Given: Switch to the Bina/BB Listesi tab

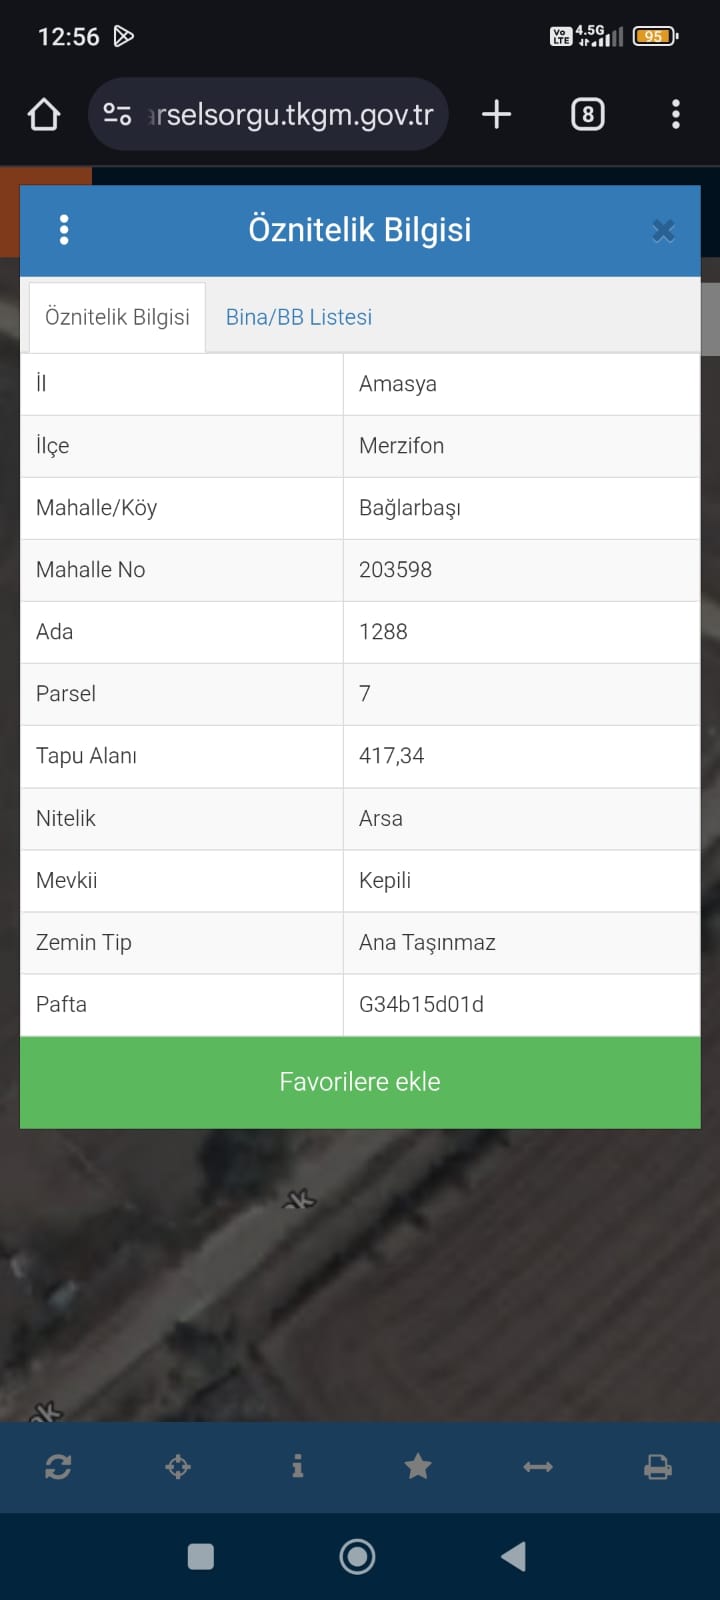Looking at the screenshot, I should [x=298, y=317].
